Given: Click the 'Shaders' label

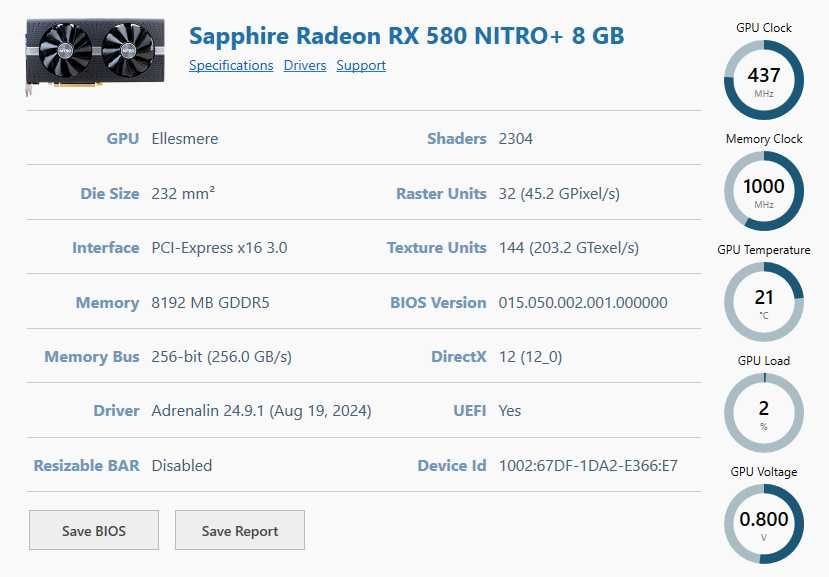Looking at the screenshot, I should tap(457, 139).
